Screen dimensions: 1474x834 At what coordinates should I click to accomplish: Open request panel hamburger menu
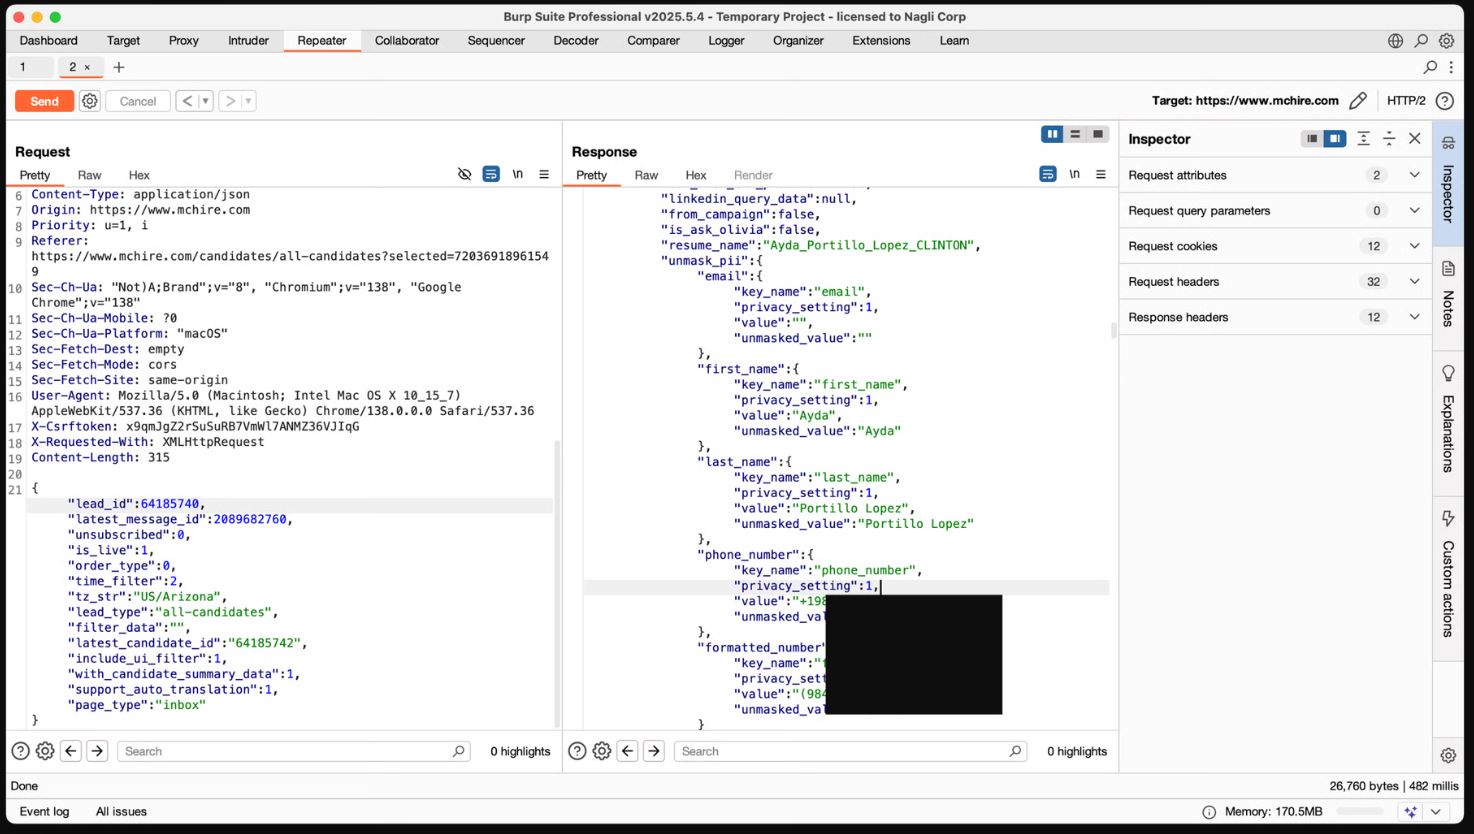(544, 174)
